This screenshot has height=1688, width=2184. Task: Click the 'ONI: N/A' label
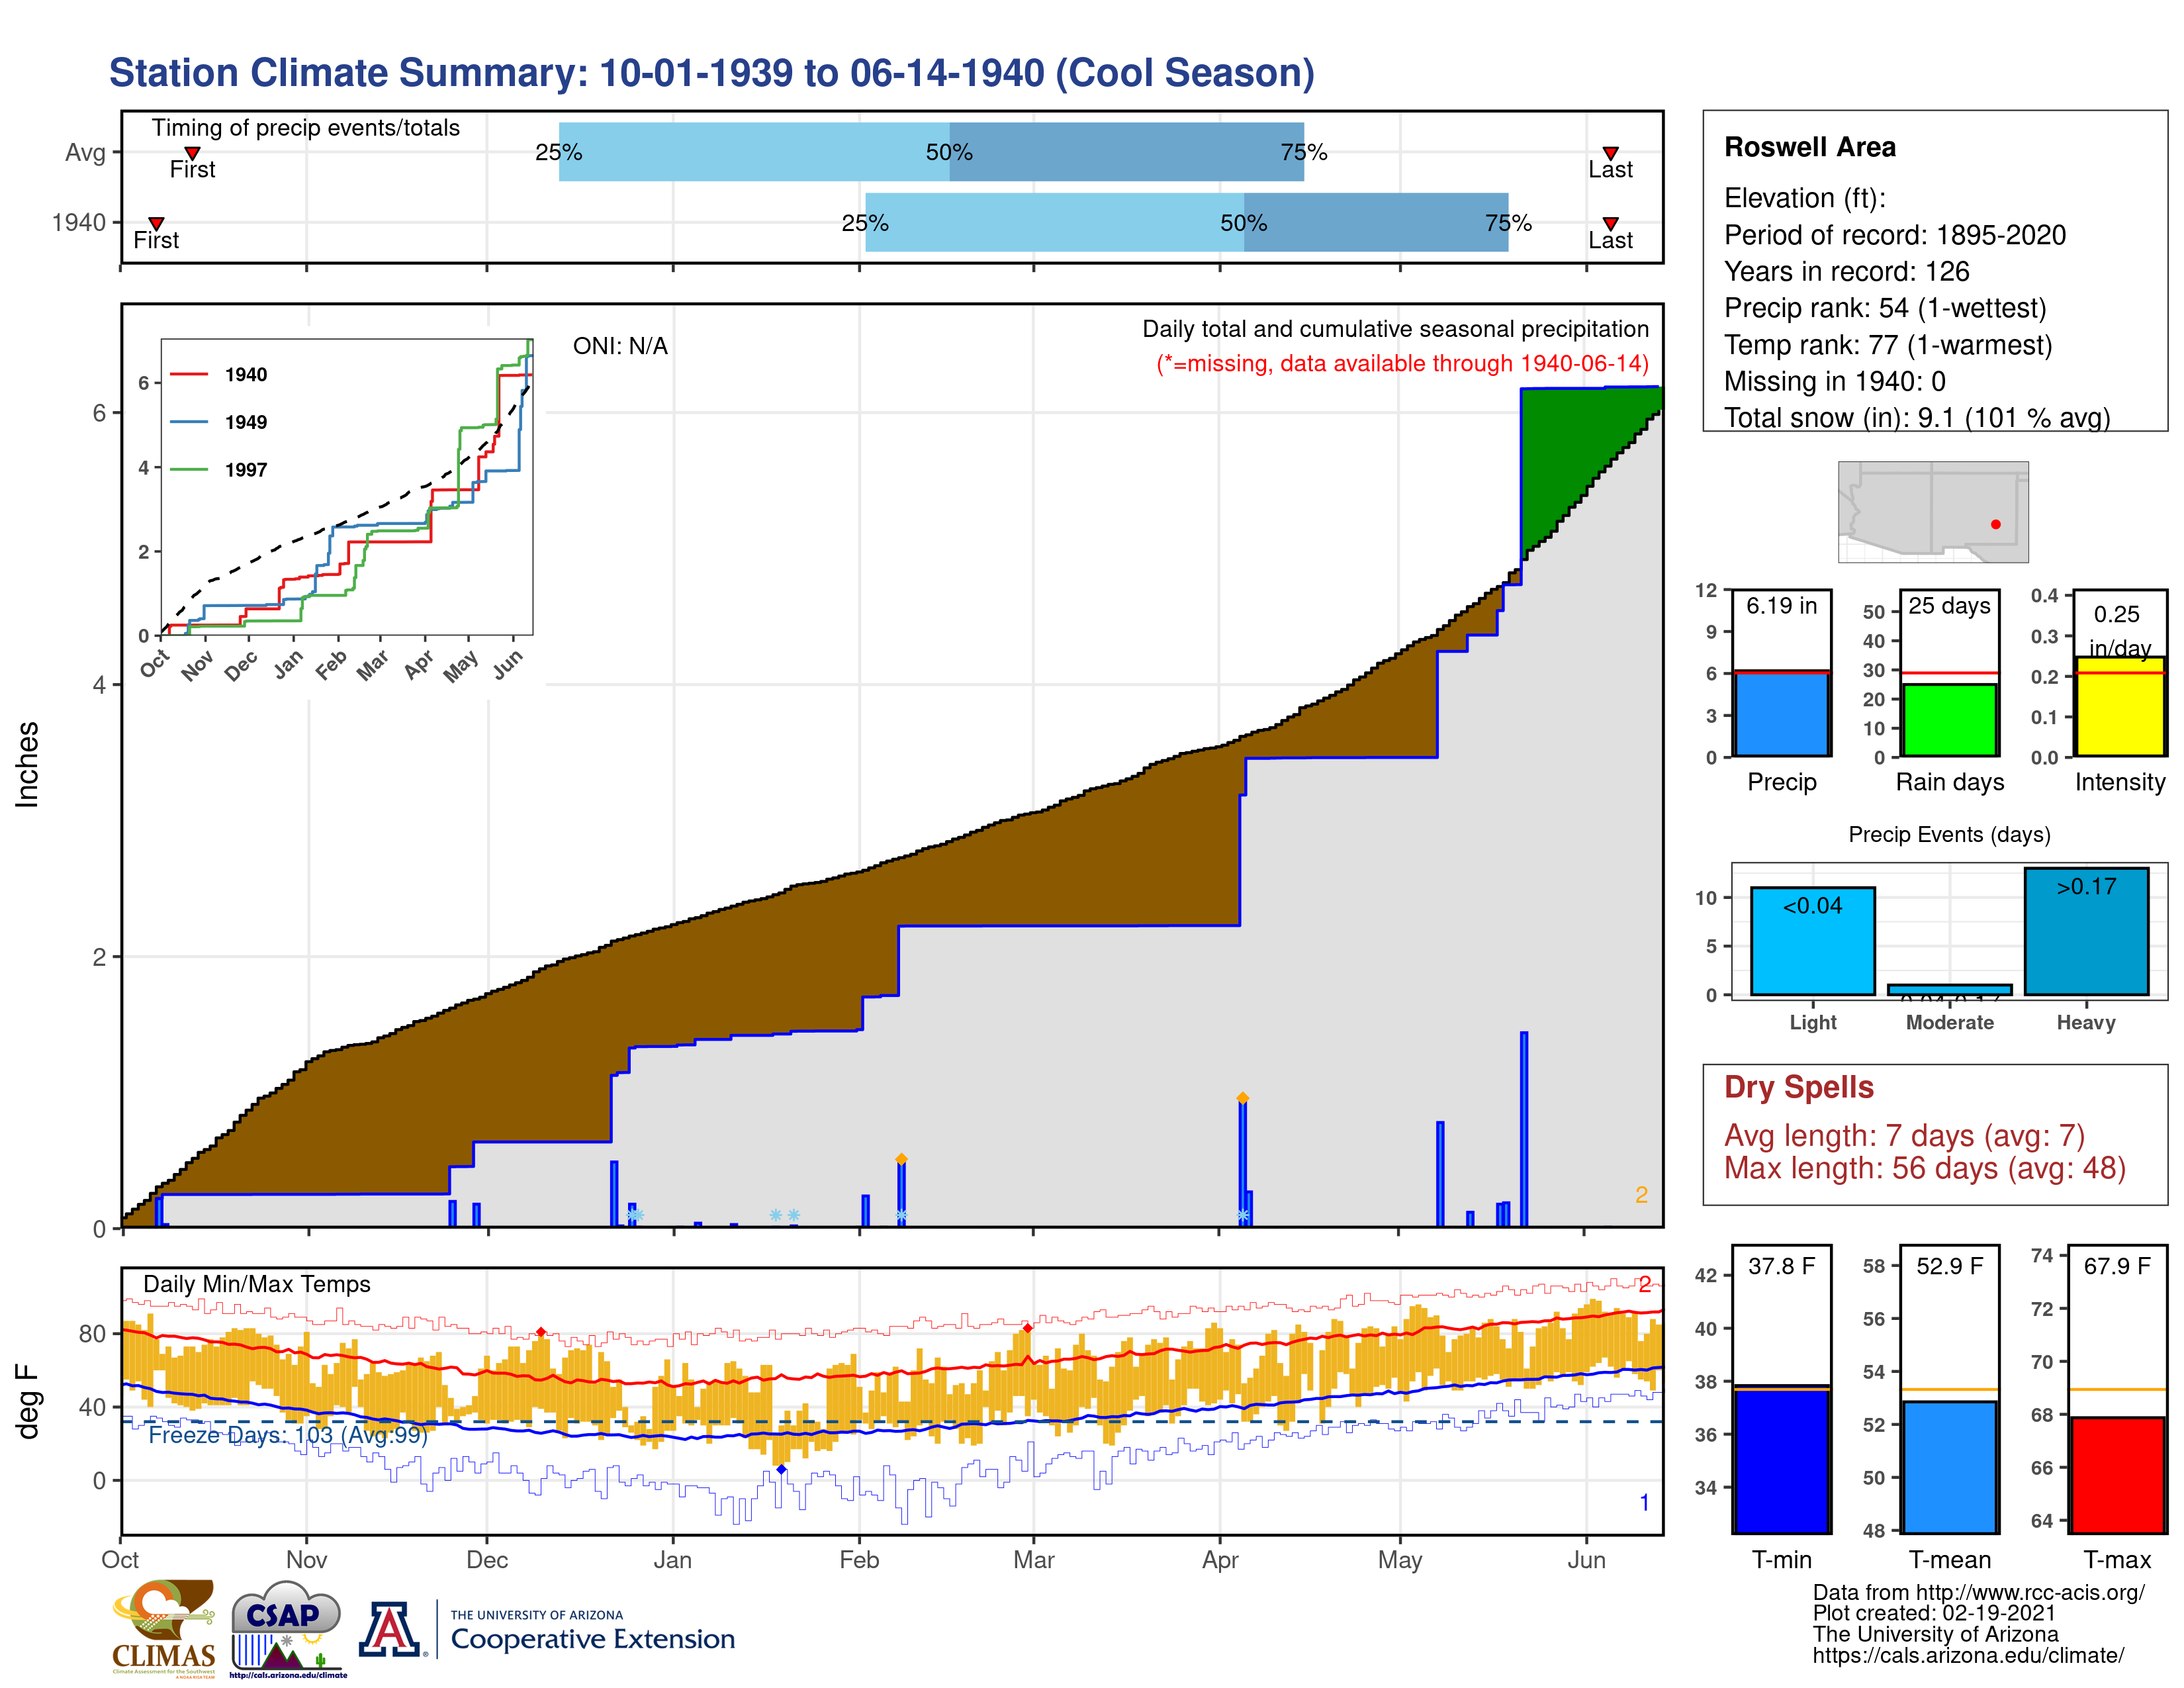[620, 346]
